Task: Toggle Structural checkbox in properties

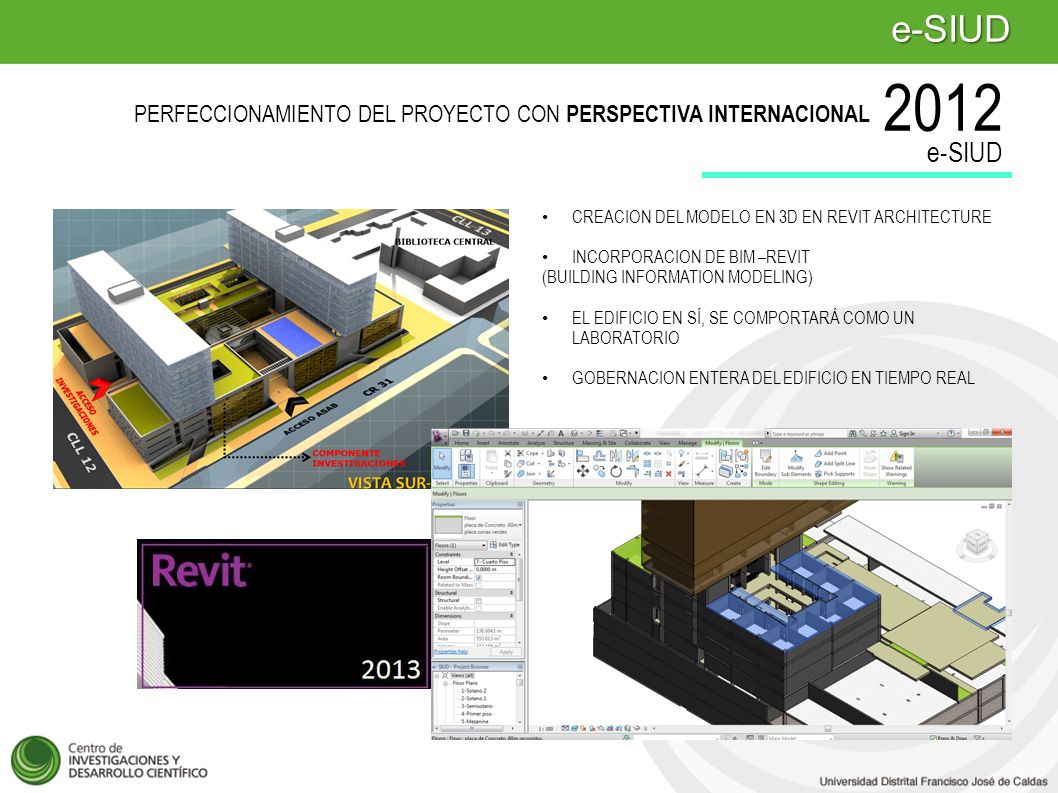Action: [x=478, y=601]
